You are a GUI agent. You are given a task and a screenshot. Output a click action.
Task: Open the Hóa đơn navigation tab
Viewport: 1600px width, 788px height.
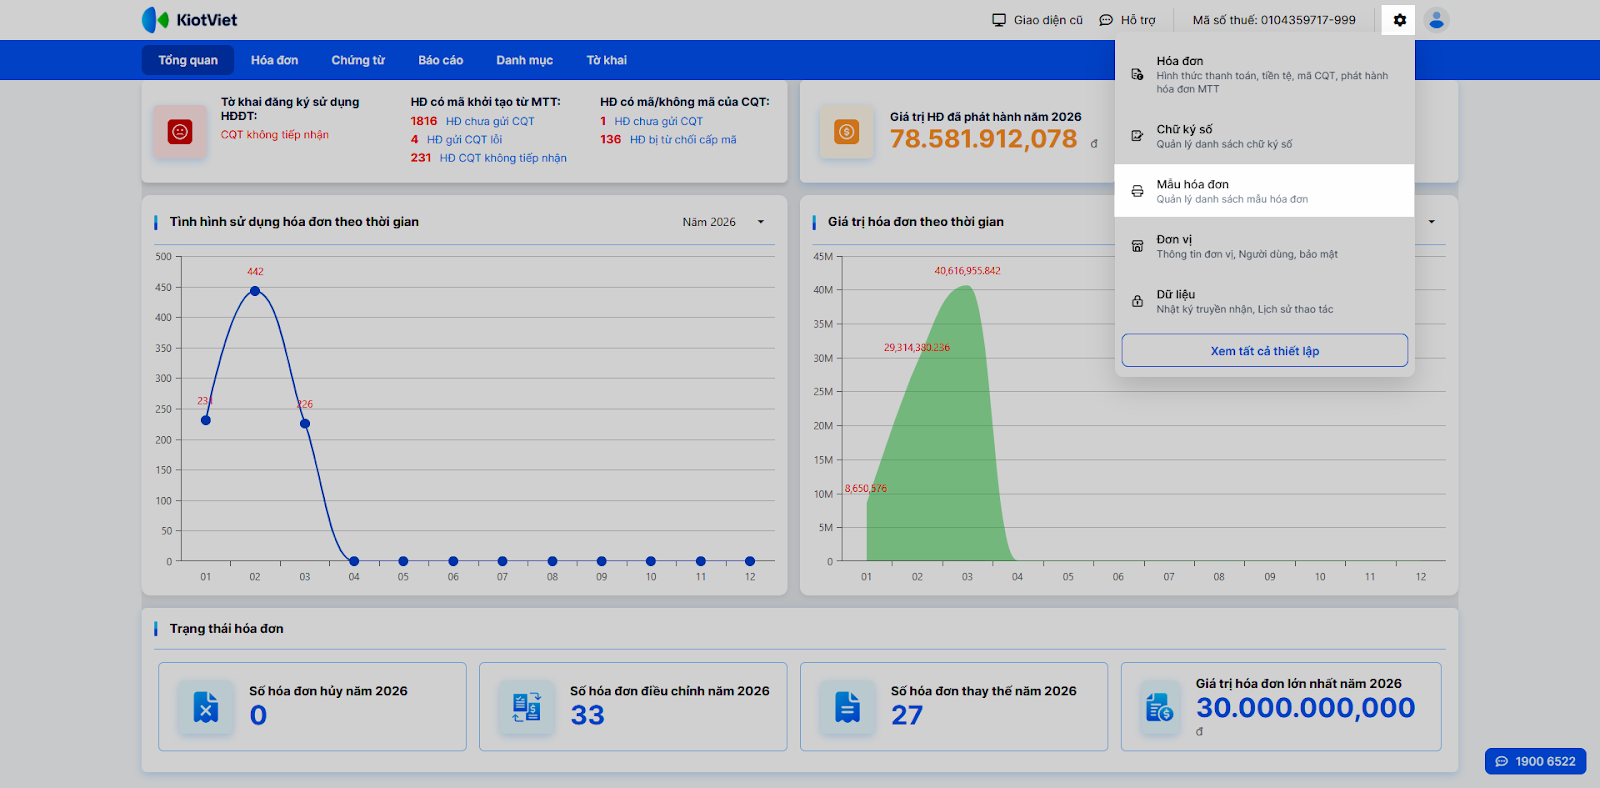274,60
